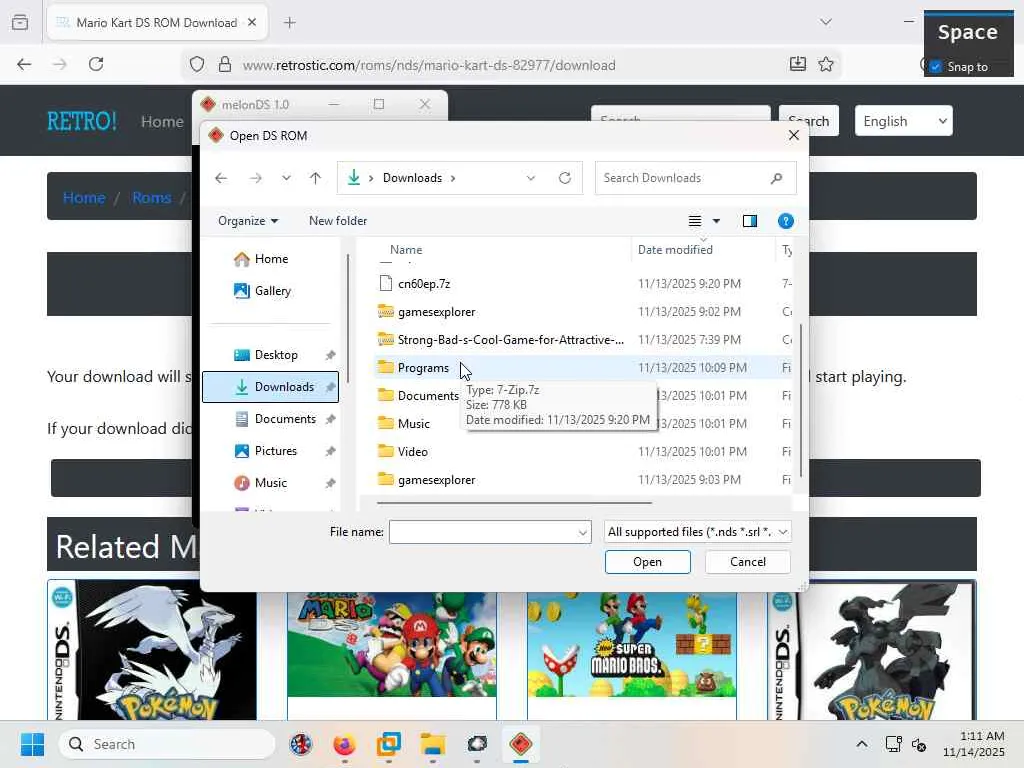Go up one folder level in dialog
Viewport: 1024px width, 768px height.
(315, 178)
